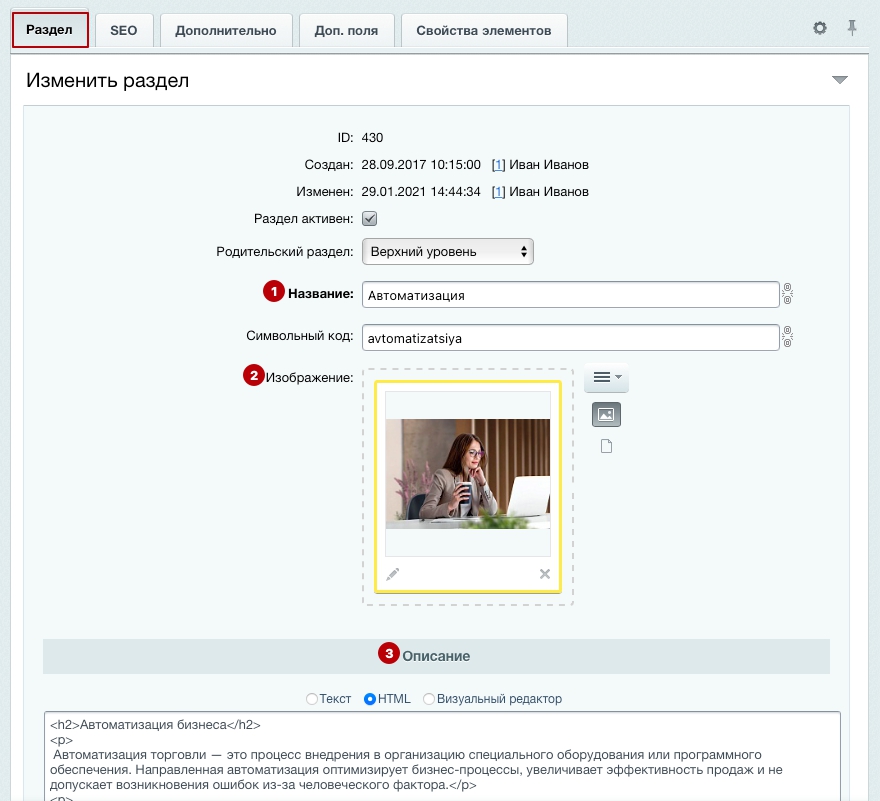The image size is (880, 801).
Task: Click the modified date 29.01.2021 14:44:34
Action: tap(421, 192)
